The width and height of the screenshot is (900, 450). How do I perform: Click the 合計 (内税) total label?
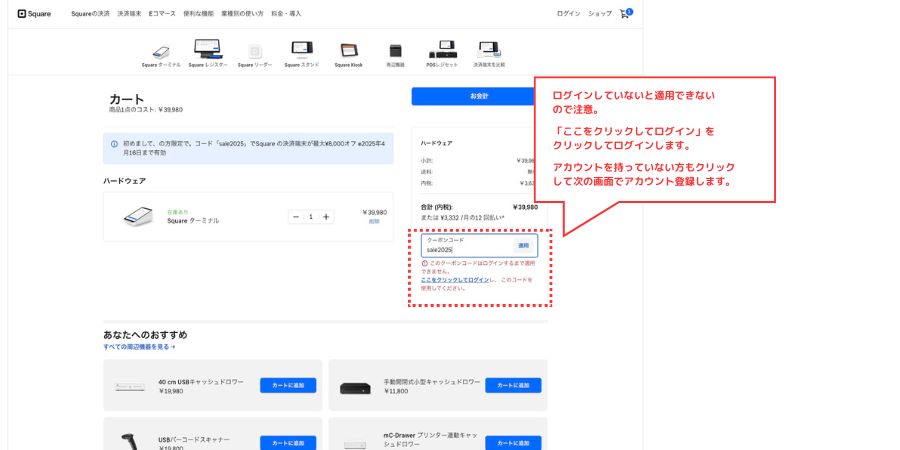pyautogui.click(x=437, y=207)
